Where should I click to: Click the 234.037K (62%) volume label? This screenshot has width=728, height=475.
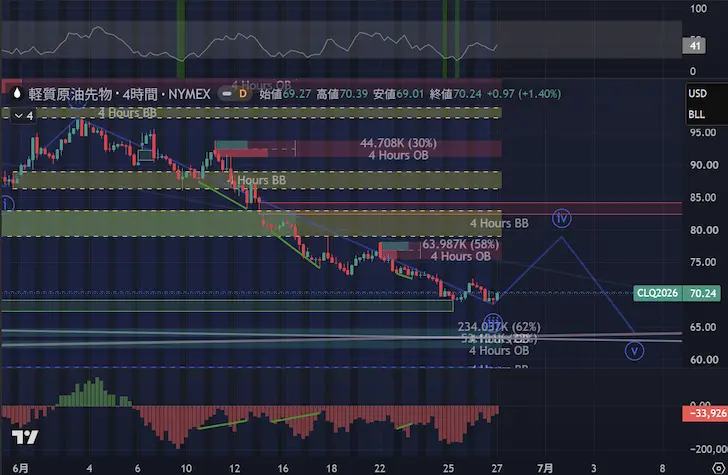click(499, 326)
